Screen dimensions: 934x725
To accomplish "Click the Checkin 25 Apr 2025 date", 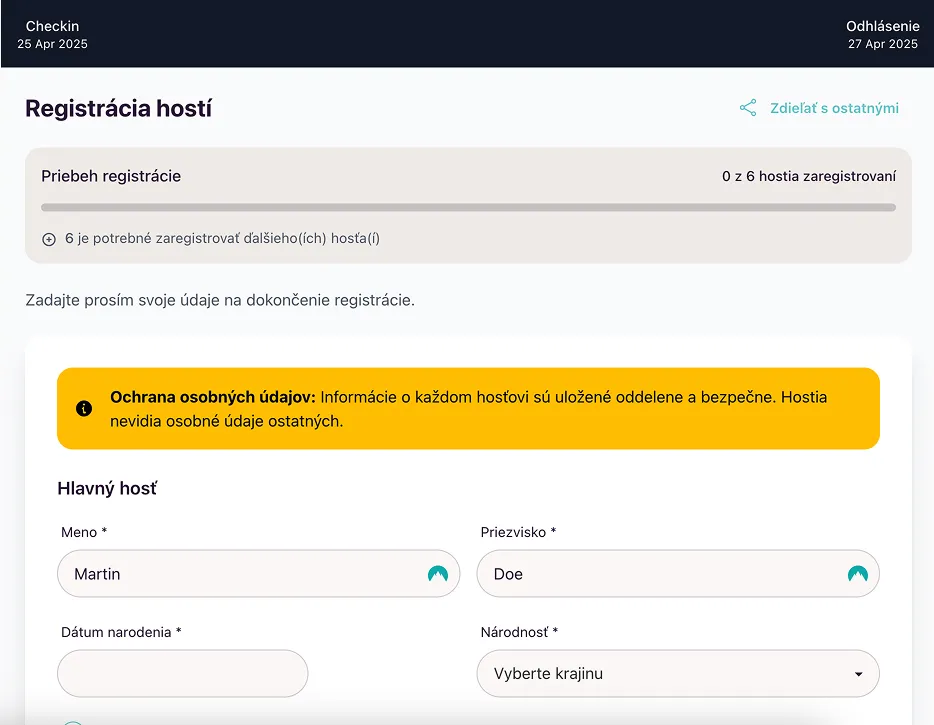I will pyautogui.click(x=52, y=35).
